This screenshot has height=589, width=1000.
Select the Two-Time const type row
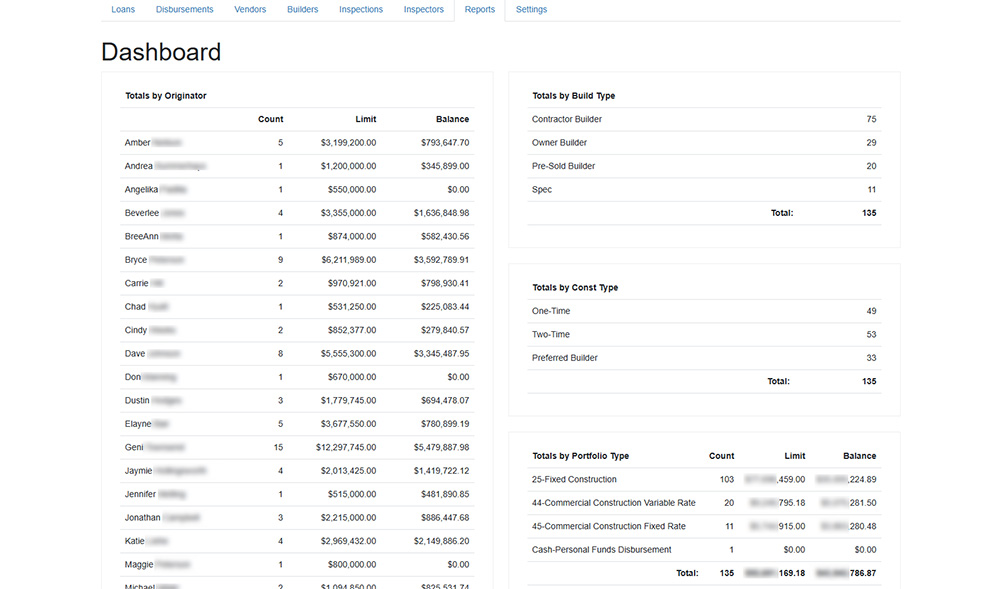[551, 335]
